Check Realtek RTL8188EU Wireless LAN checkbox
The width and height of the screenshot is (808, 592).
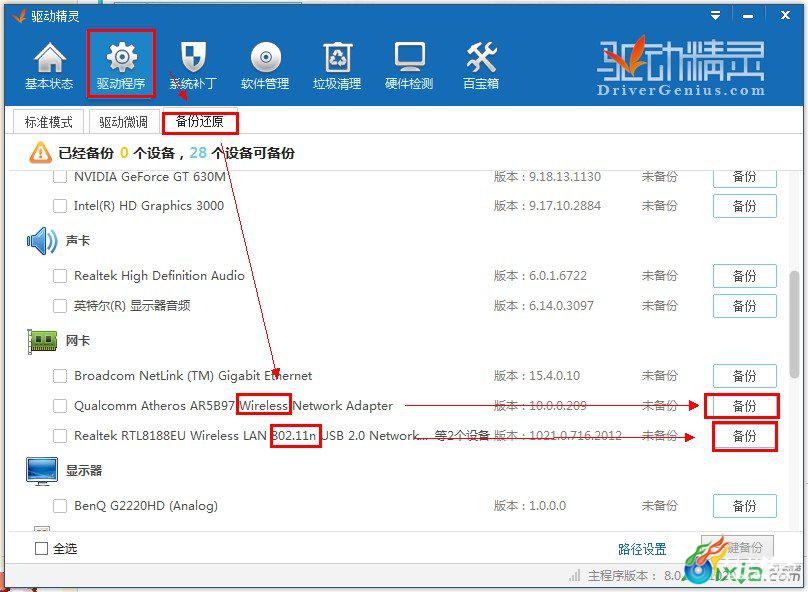60,436
